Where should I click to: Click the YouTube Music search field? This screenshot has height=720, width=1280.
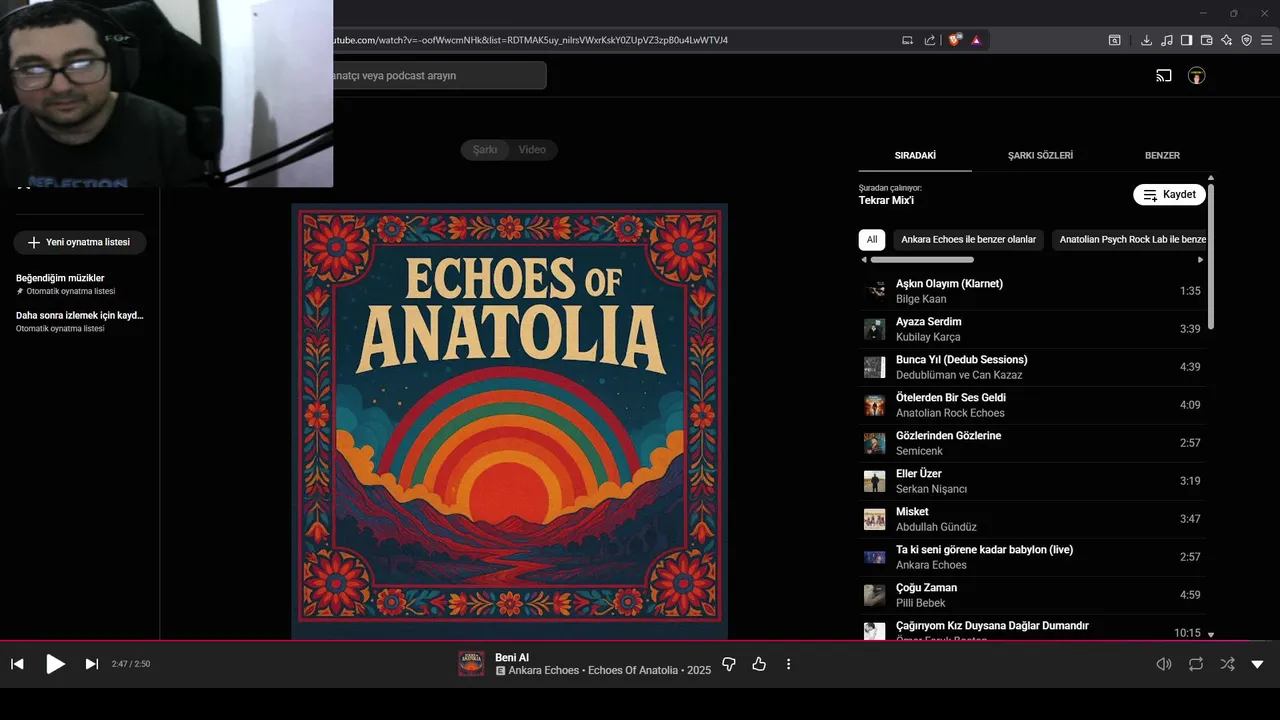tap(438, 75)
